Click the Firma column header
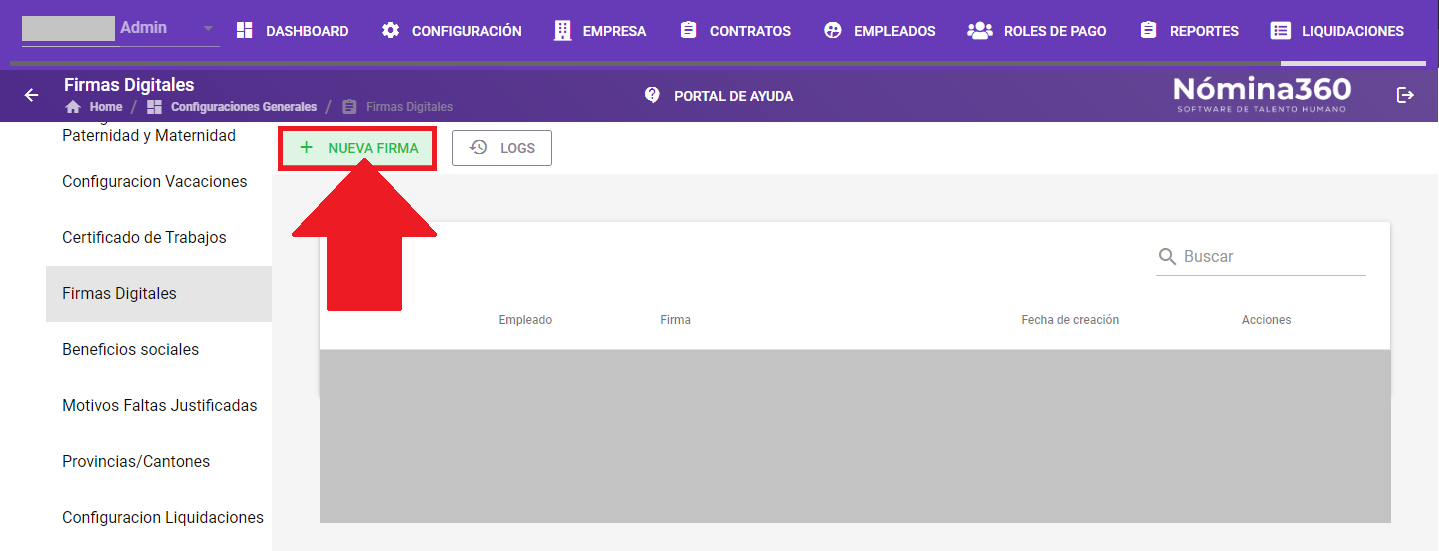This screenshot has width=1439, height=551. coord(675,320)
